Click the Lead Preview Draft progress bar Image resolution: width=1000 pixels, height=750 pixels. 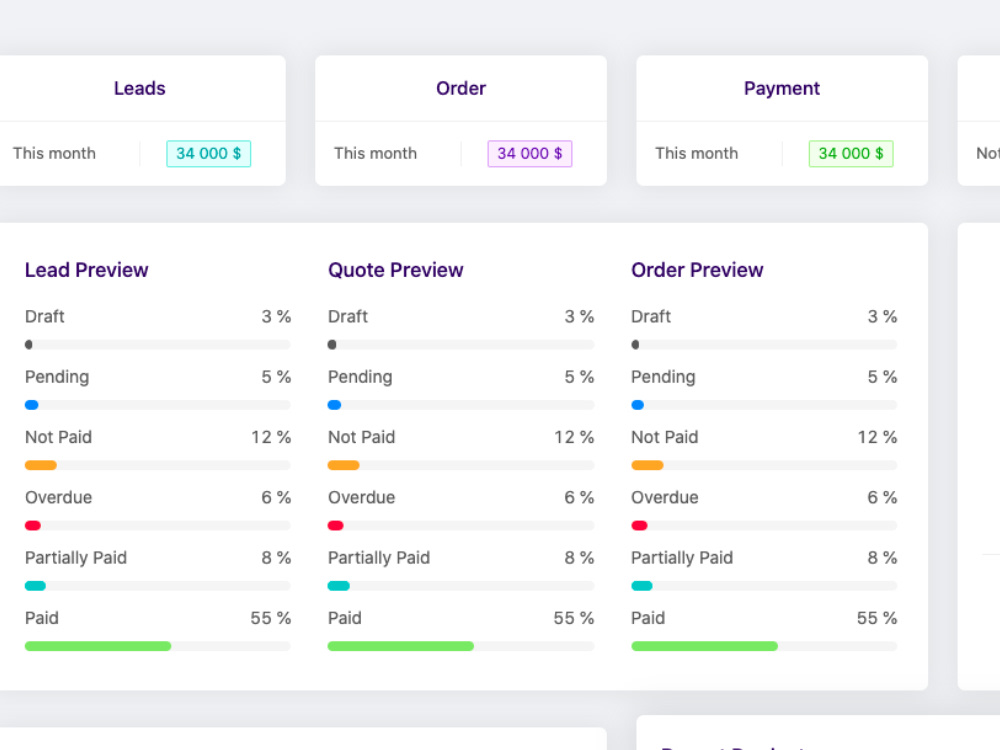coord(158,345)
